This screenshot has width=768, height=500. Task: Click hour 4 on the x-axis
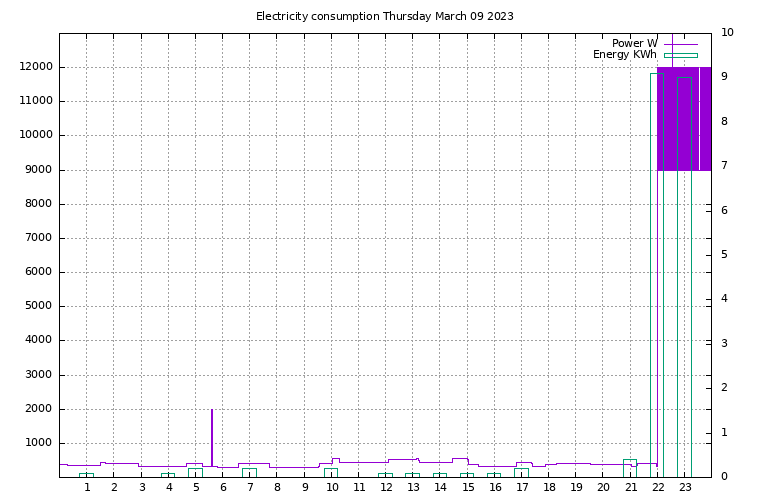point(169,487)
